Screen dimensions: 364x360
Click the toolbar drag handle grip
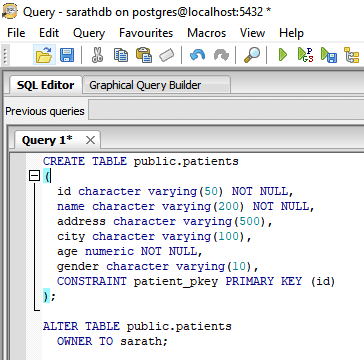pos(4,55)
